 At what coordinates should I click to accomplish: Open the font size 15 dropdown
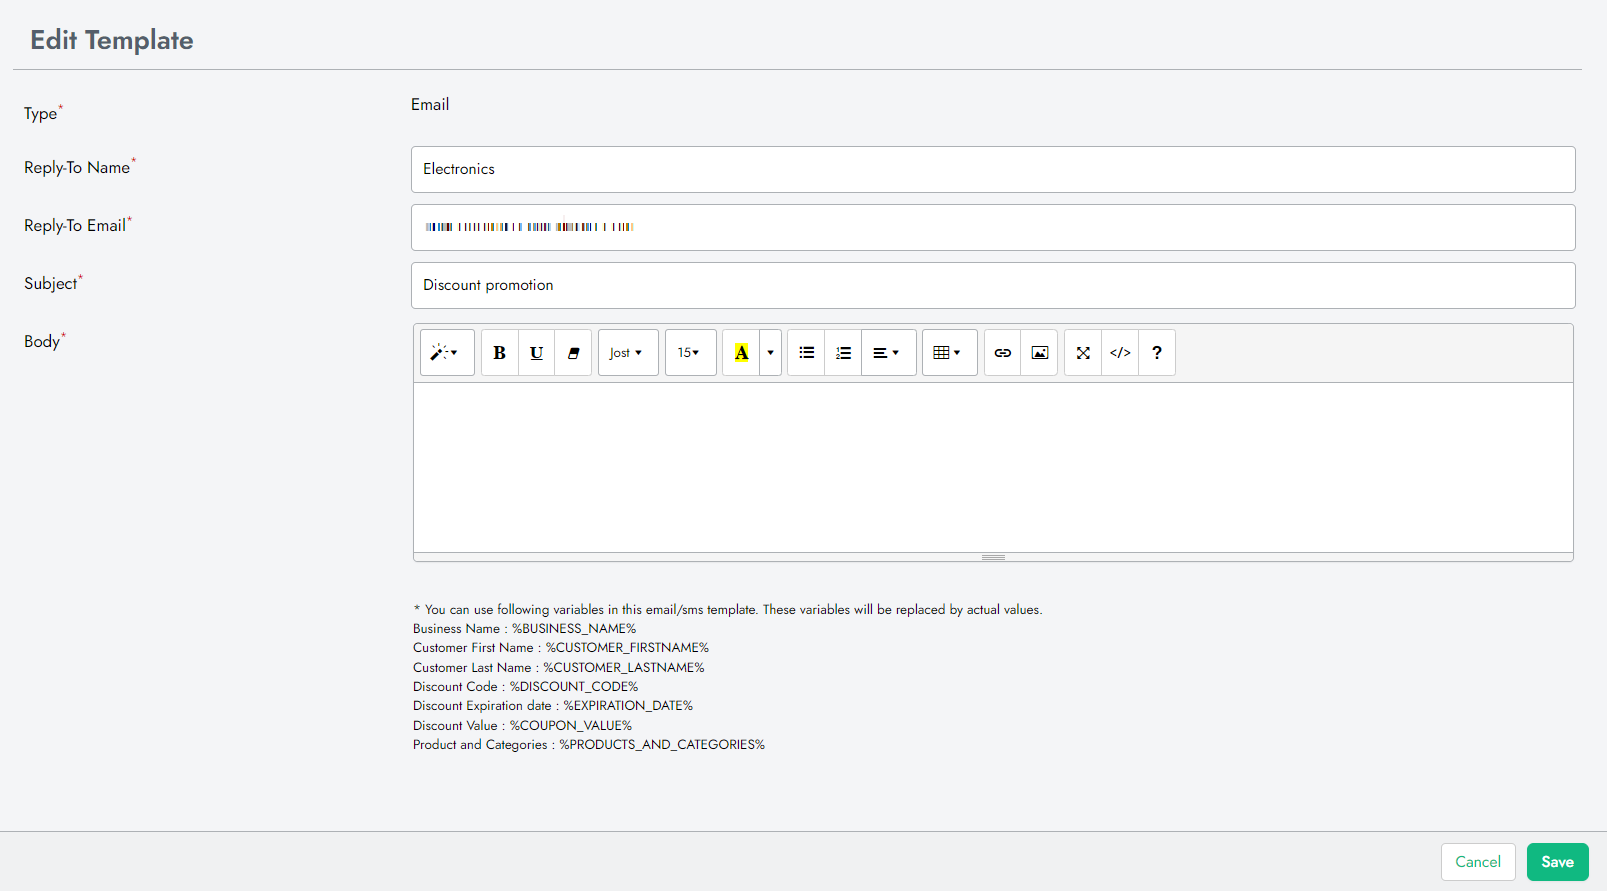pyautogui.click(x=690, y=353)
